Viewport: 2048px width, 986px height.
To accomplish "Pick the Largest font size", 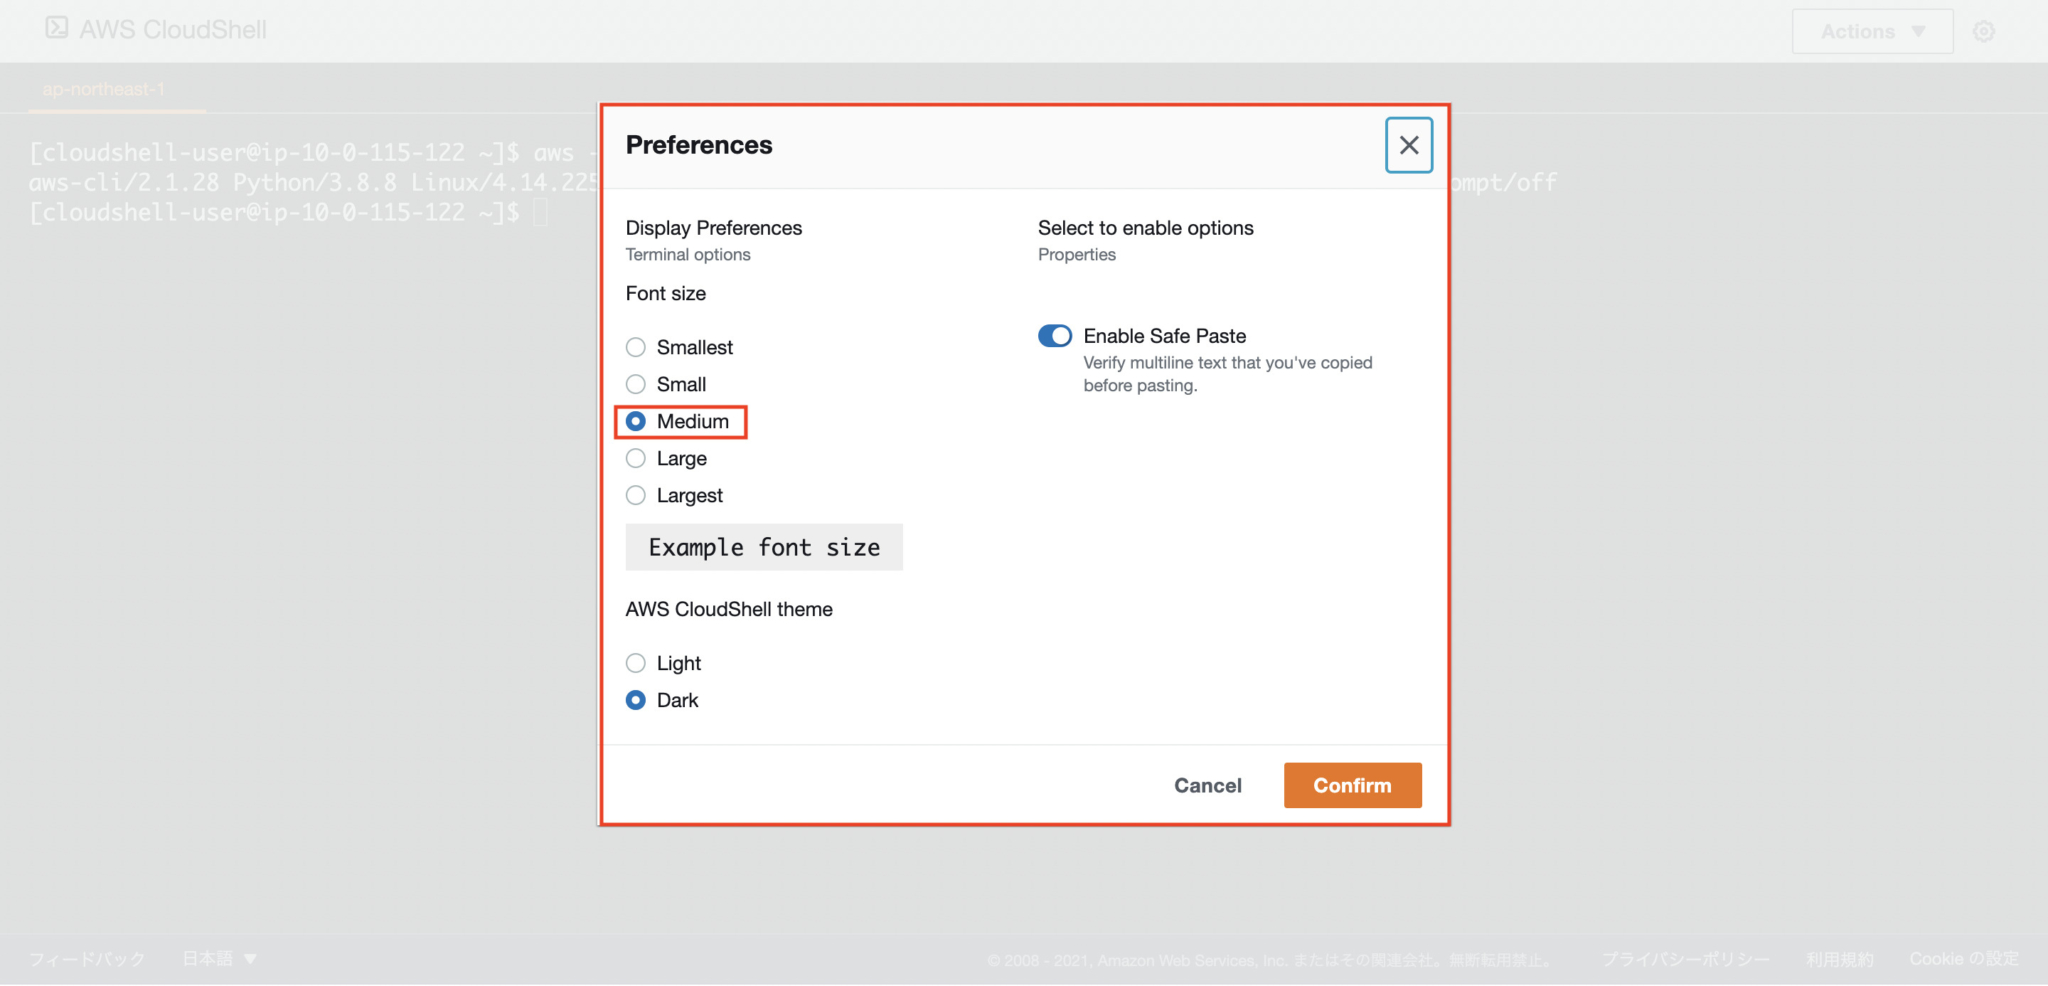I will pos(635,495).
